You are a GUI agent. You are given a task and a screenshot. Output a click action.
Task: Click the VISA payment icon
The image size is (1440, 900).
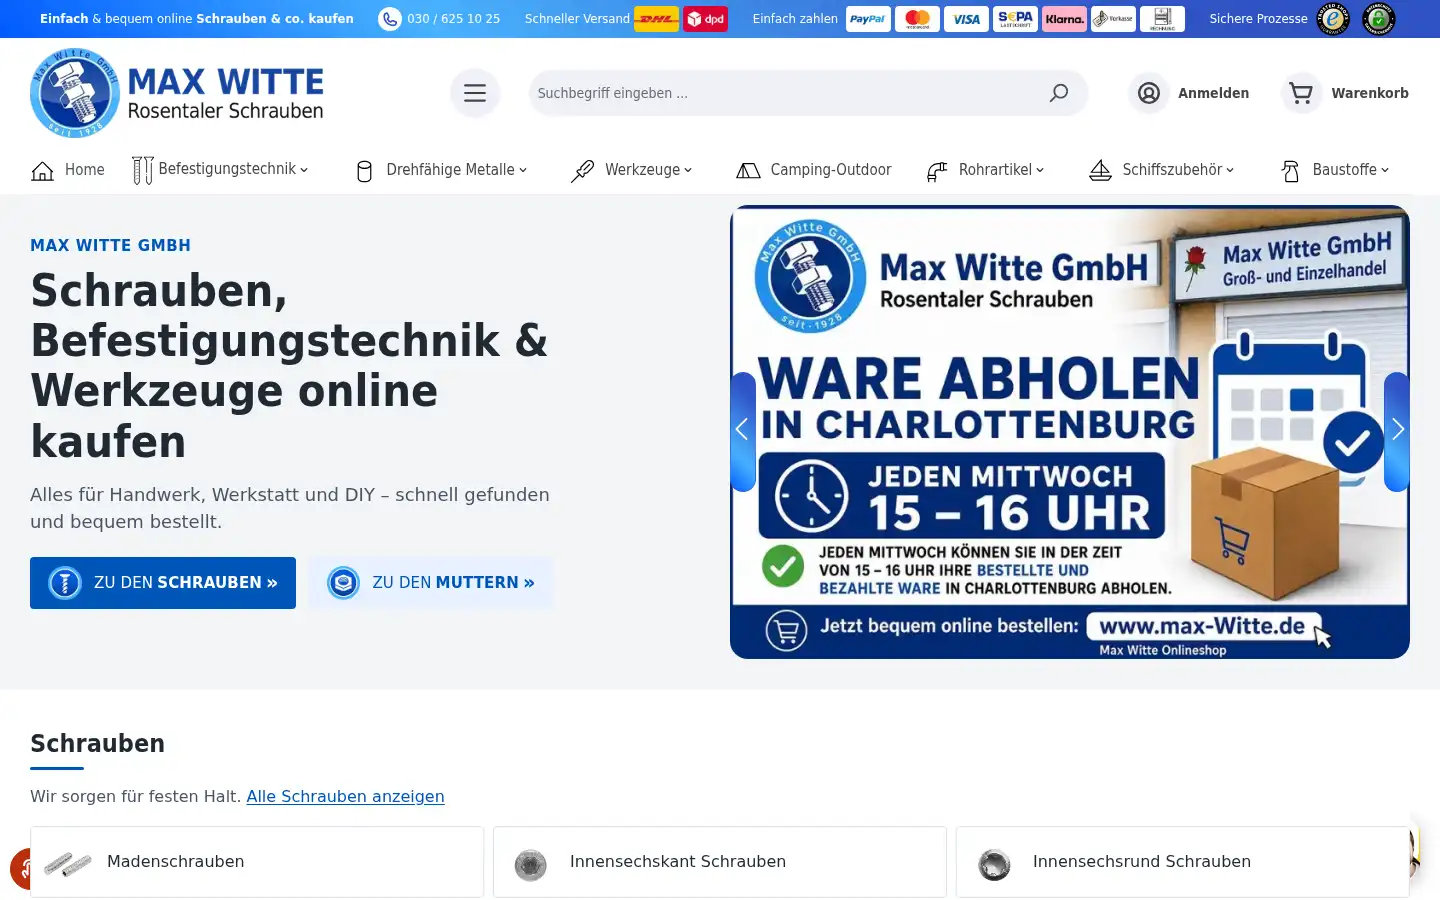coord(966,19)
